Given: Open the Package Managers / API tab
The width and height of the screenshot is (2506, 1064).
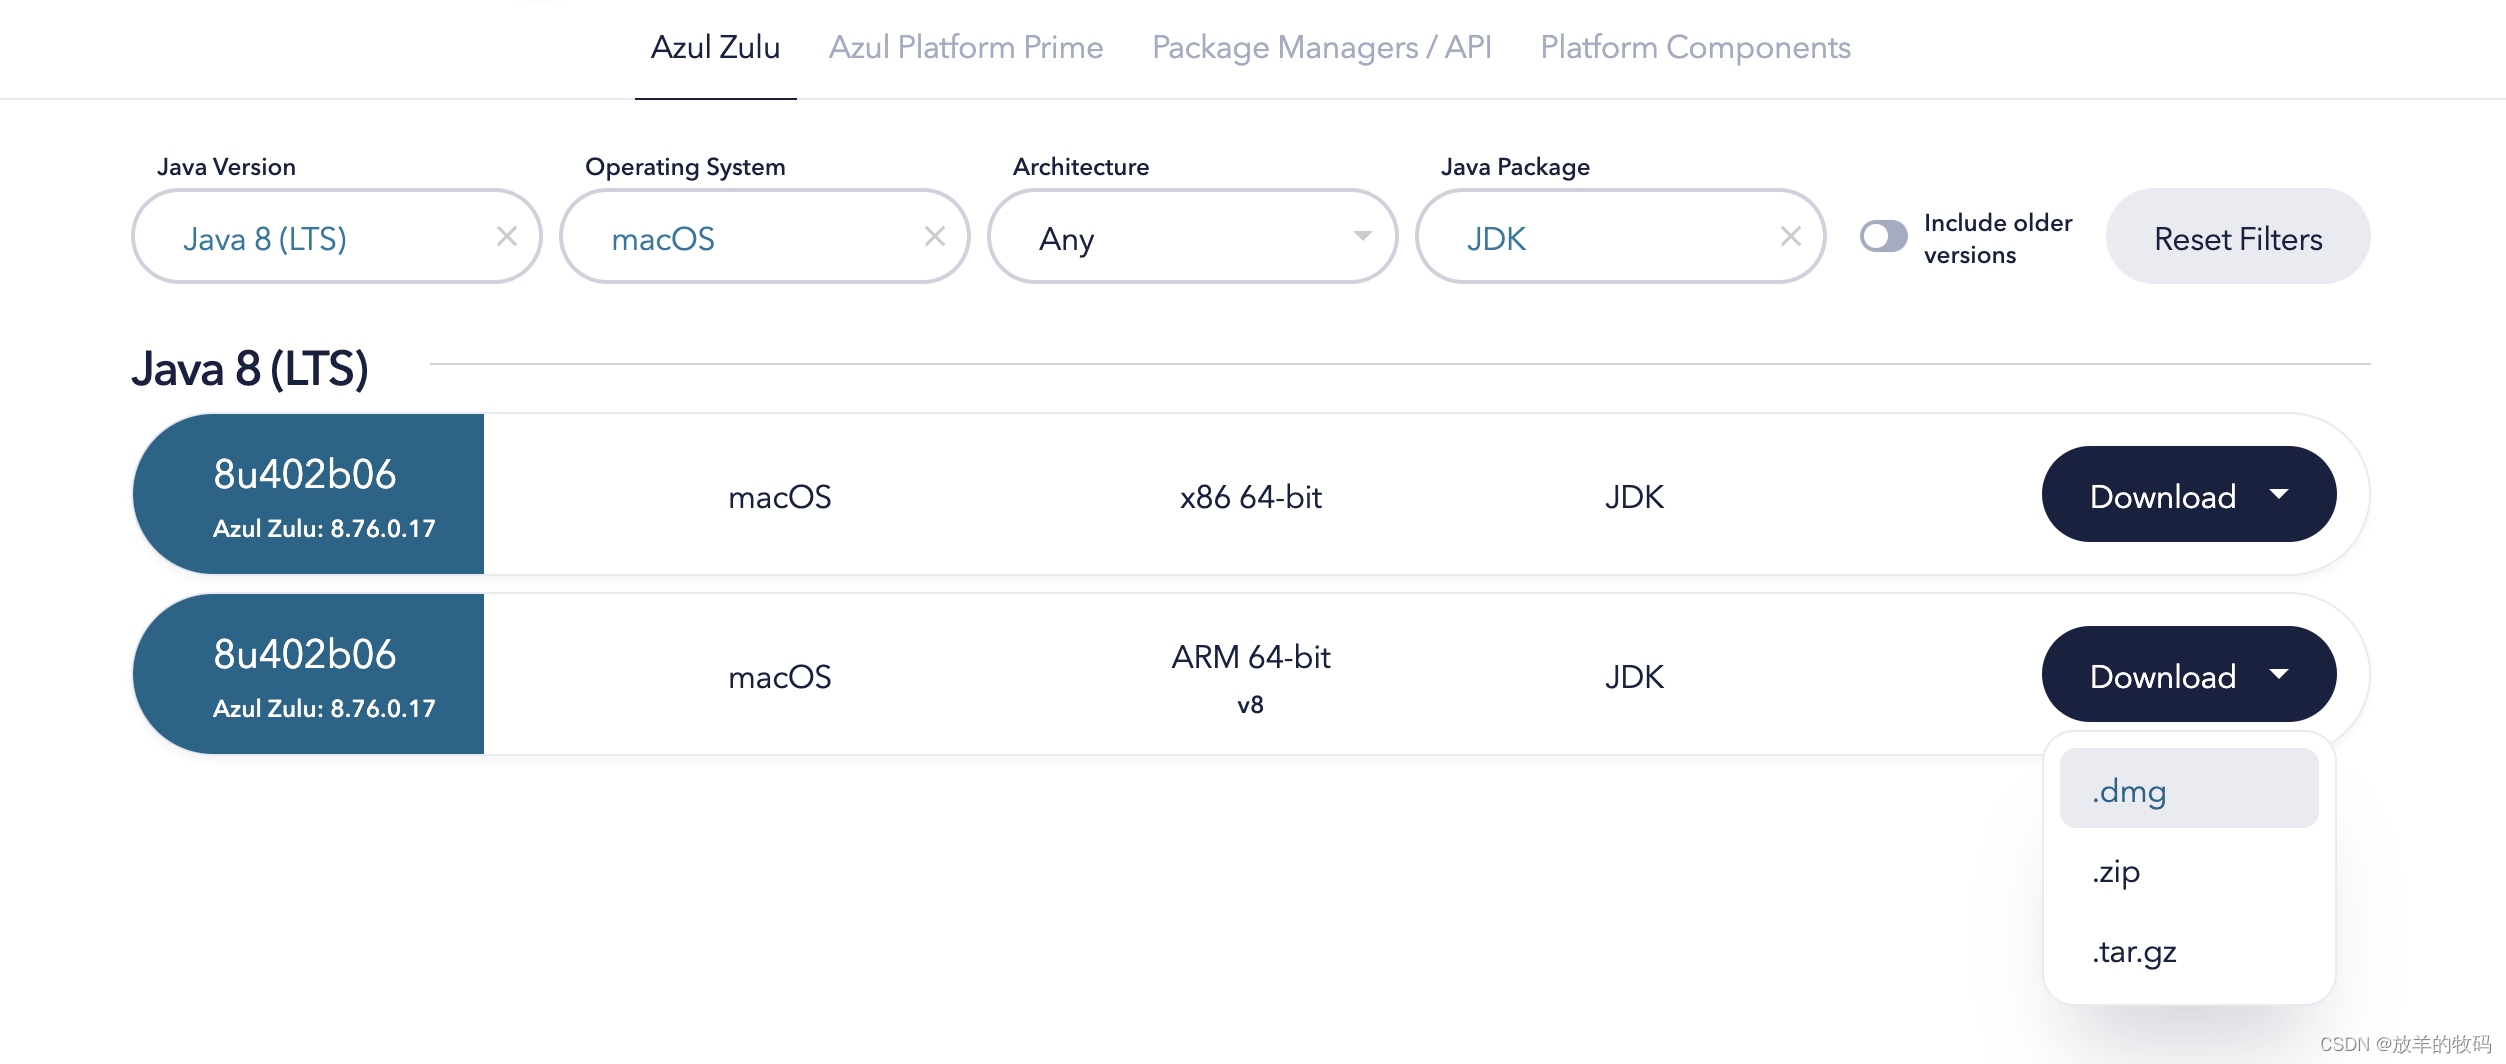Looking at the screenshot, I should (x=1322, y=47).
